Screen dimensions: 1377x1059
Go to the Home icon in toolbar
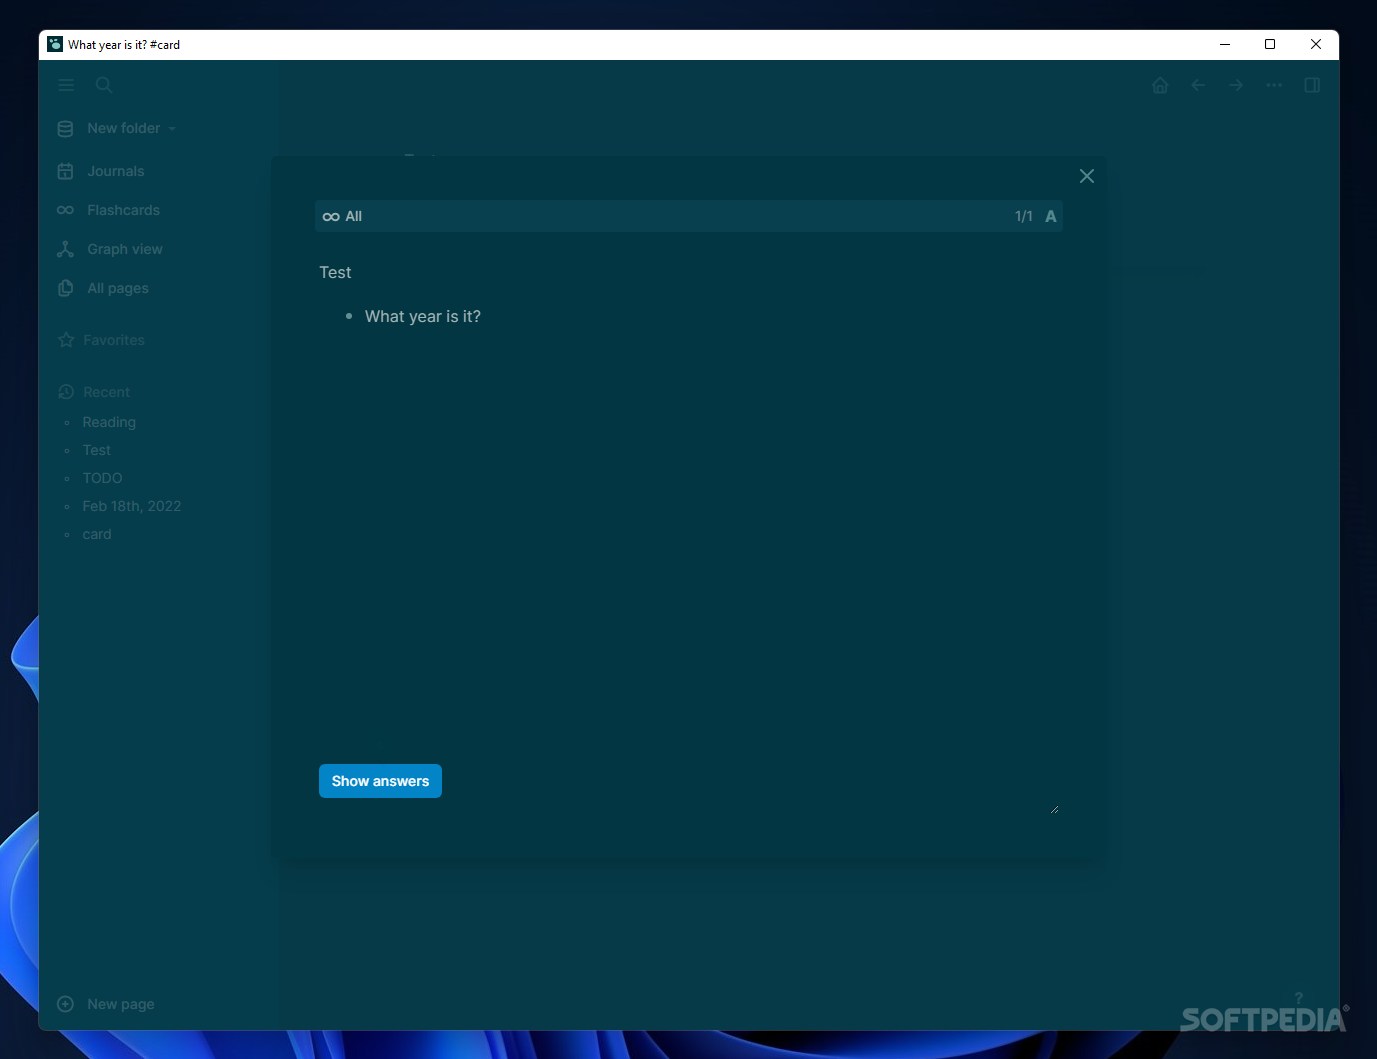click(x=1160, y=85)
